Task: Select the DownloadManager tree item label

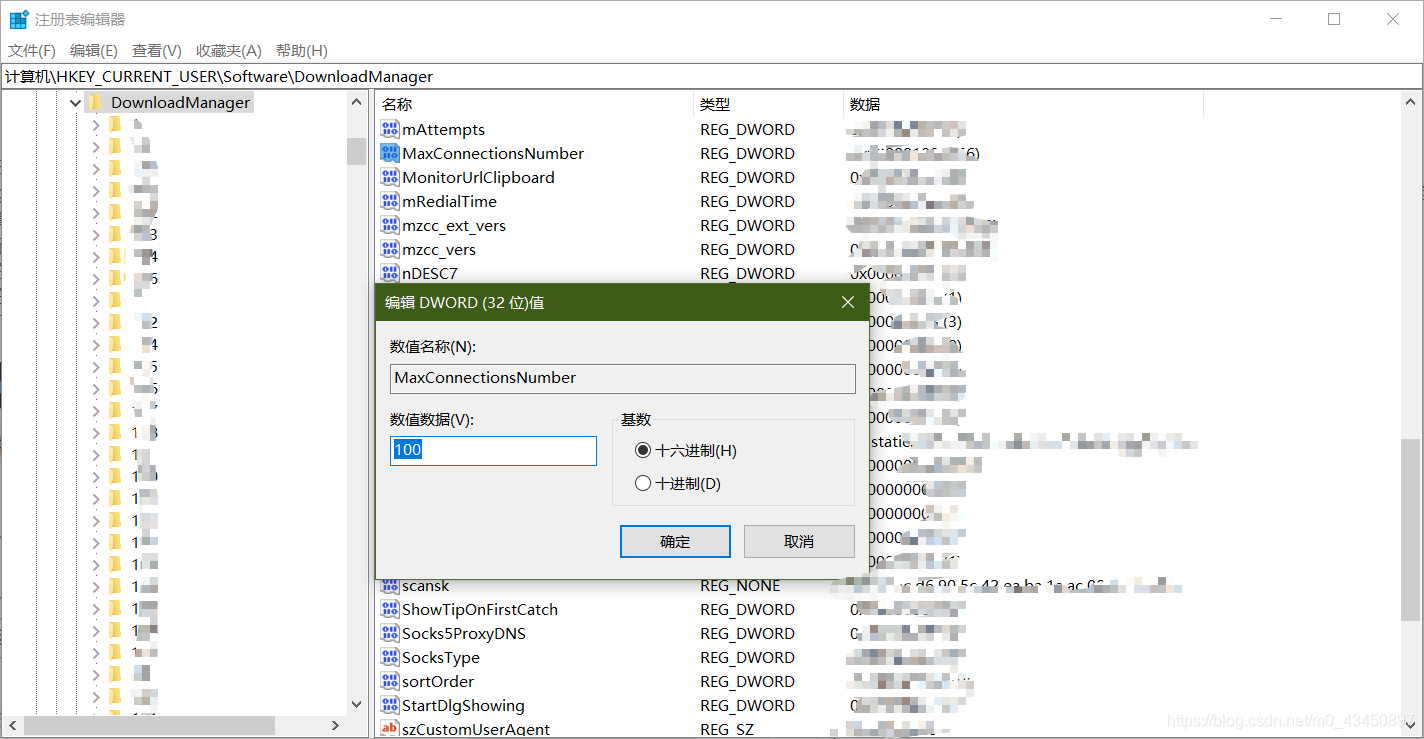Action: [x=180, y=102]
